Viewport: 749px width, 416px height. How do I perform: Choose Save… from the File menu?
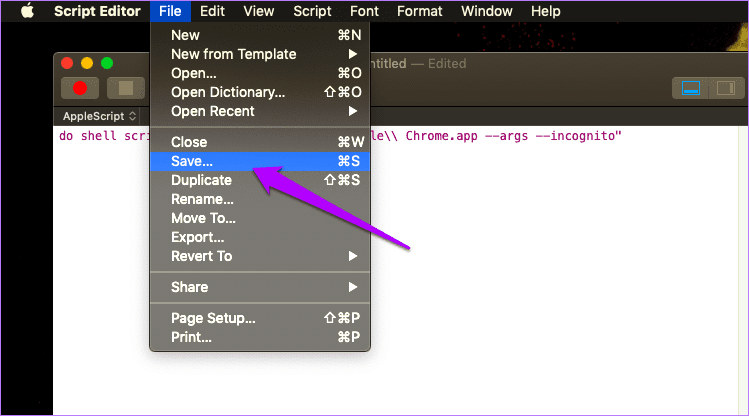click(x=260, y=161)
